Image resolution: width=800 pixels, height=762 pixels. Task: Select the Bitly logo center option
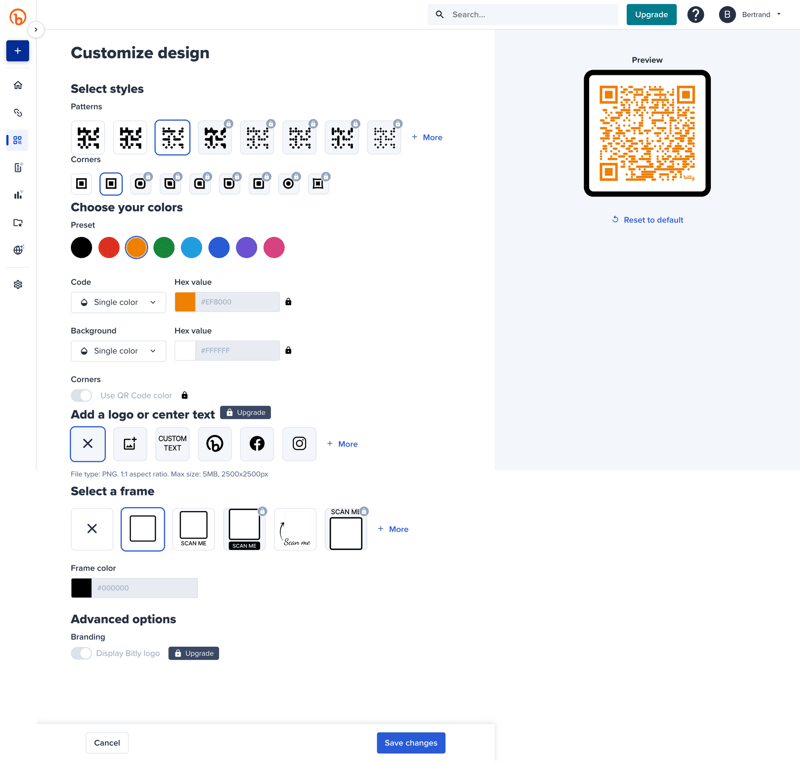pyautogui.click(x=214, y=443)
